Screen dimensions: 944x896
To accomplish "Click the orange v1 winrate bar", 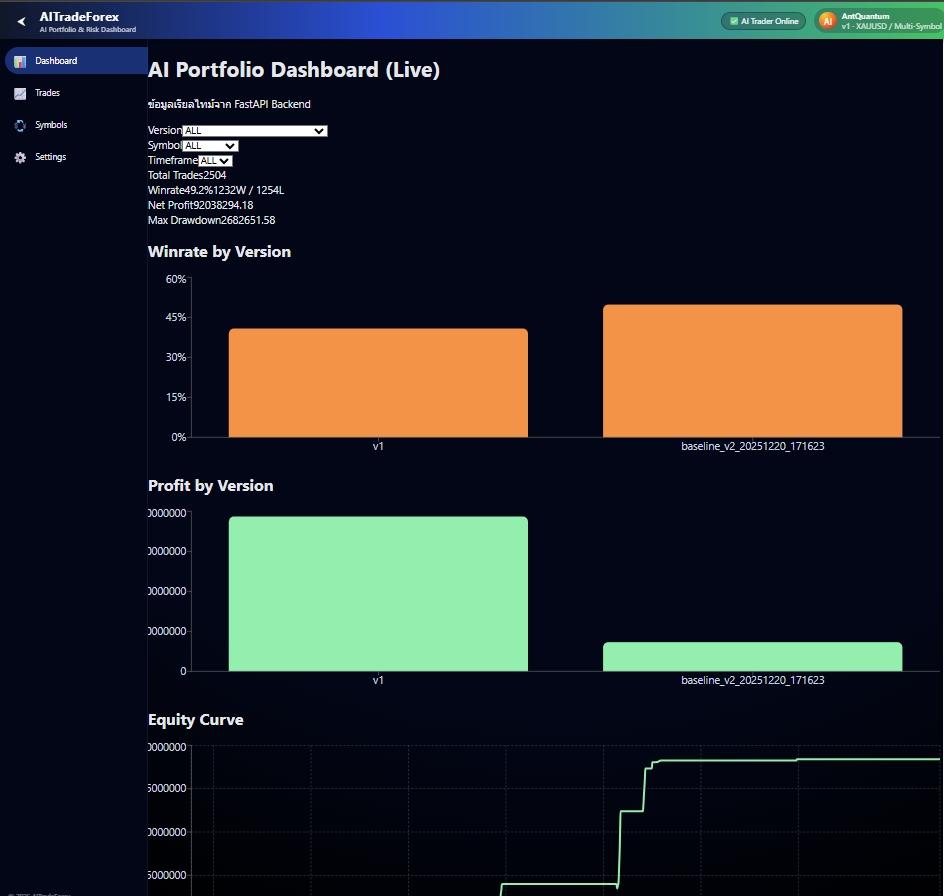I will [378, 382].
